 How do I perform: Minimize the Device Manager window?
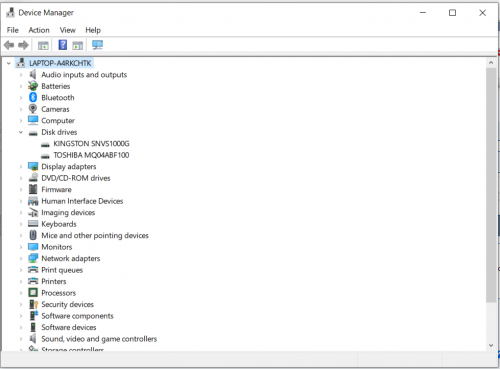coord(423,13)
